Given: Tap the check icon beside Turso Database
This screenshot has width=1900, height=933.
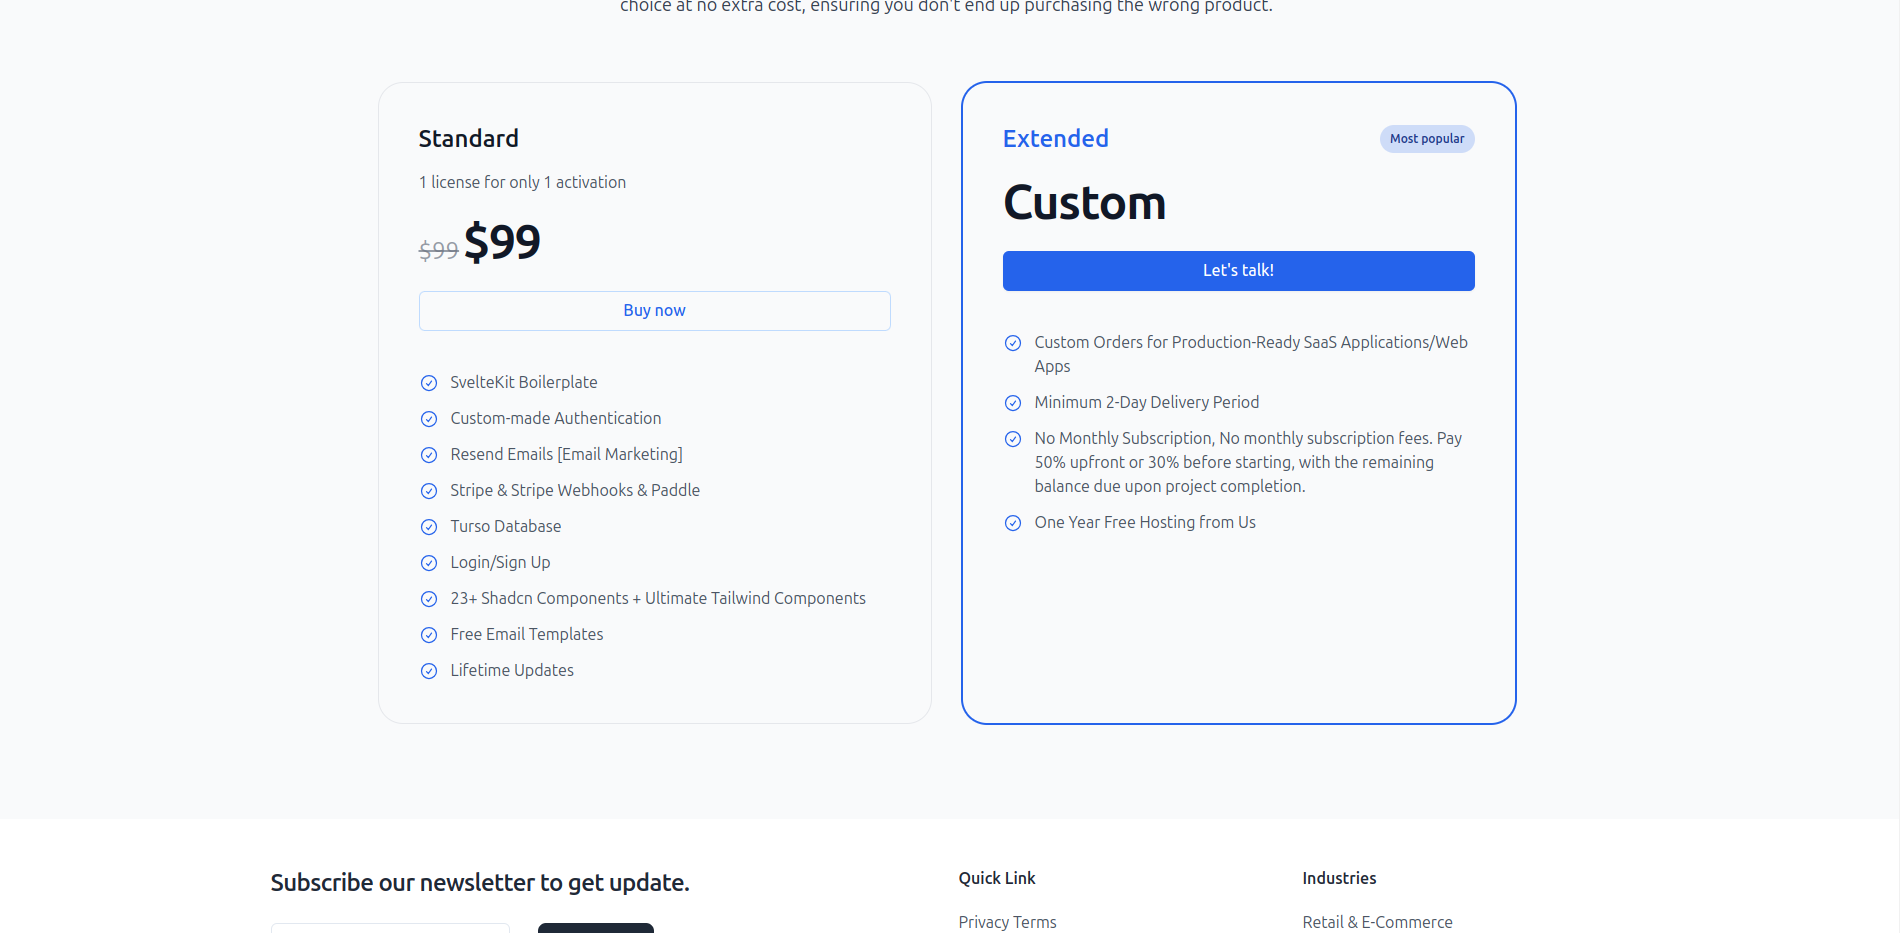Looking at the screenshot, I should [x=429, y=527].
